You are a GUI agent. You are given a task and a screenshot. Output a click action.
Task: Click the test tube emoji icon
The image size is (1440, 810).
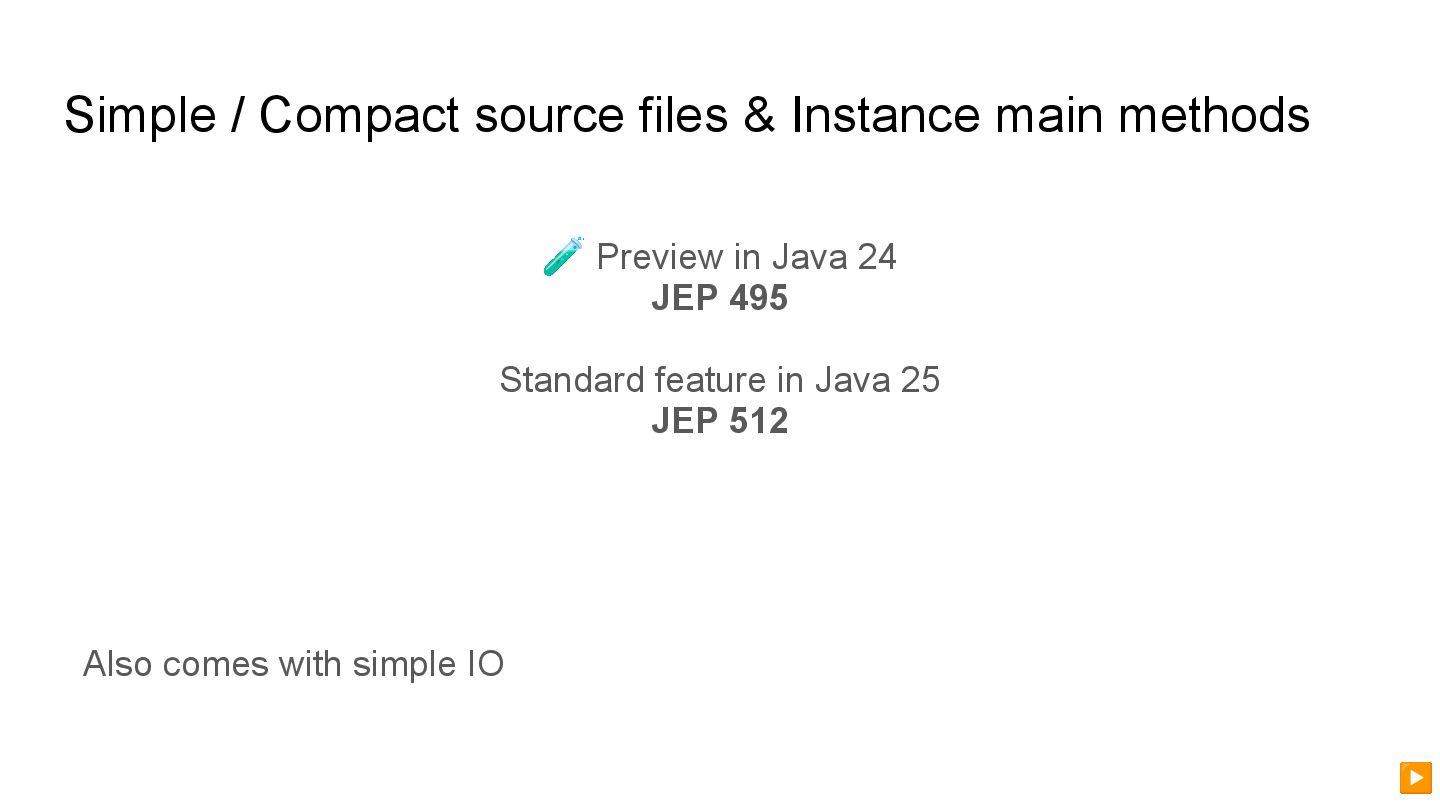564,256
